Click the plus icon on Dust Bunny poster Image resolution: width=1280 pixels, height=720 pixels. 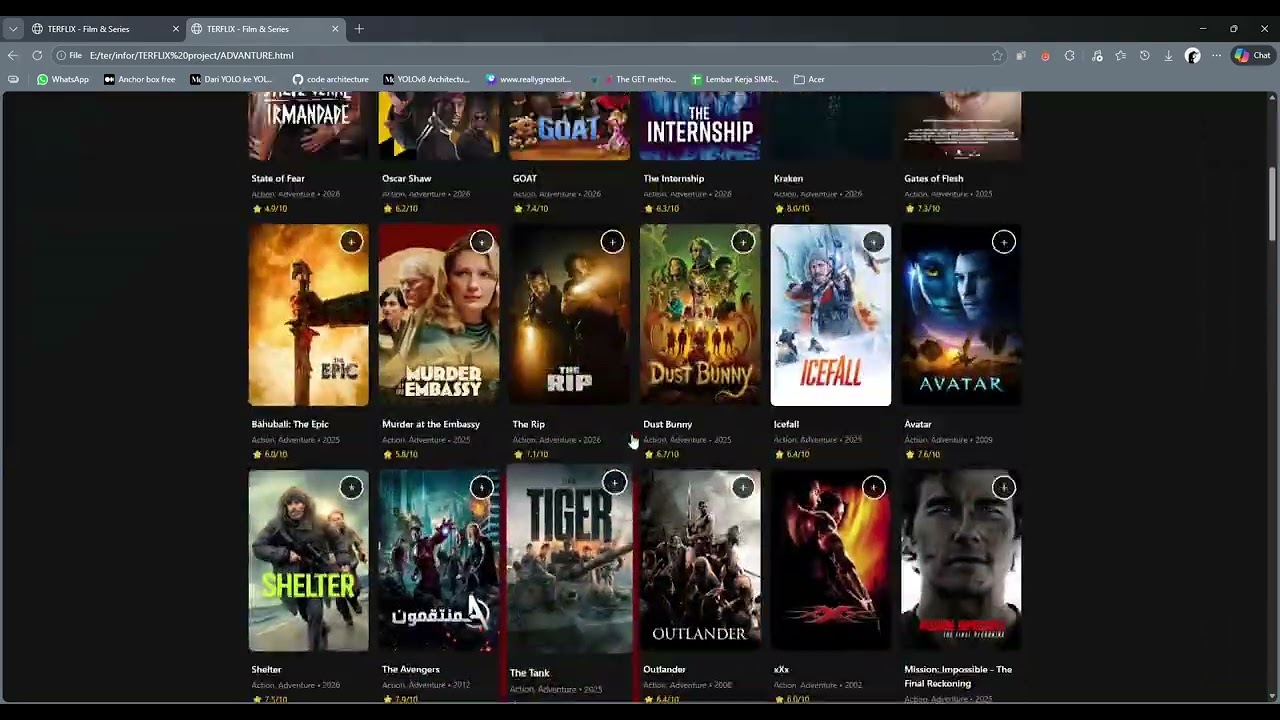point(743,242)
